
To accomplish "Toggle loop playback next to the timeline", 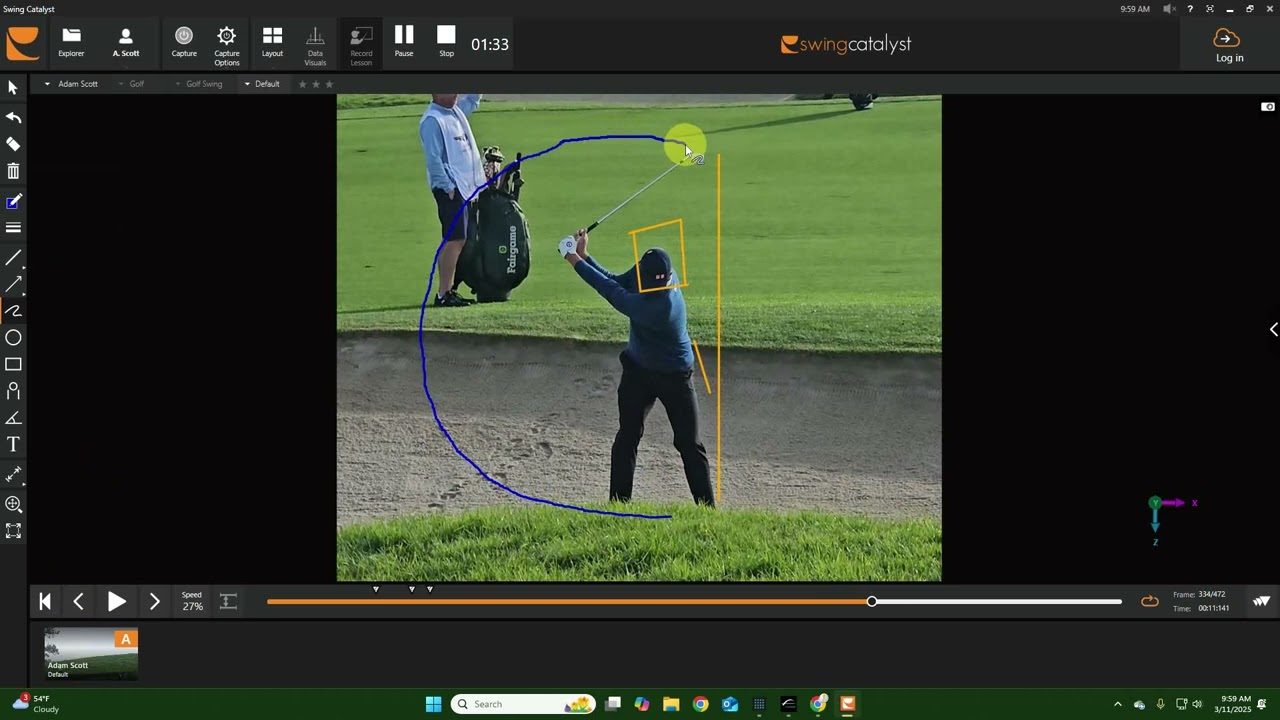I will point(1149,601).
